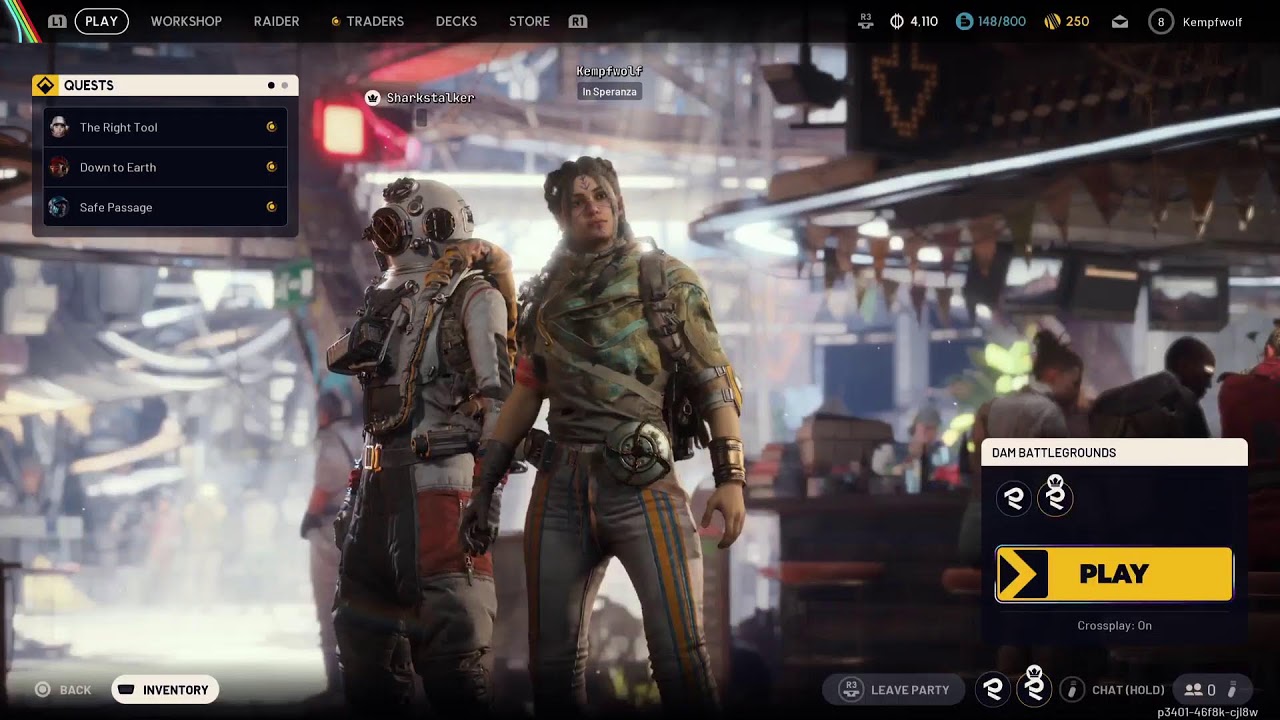Click the R1 next-tab icon
Viewport: 1280px width, 720px height.
tap(577, 21)
